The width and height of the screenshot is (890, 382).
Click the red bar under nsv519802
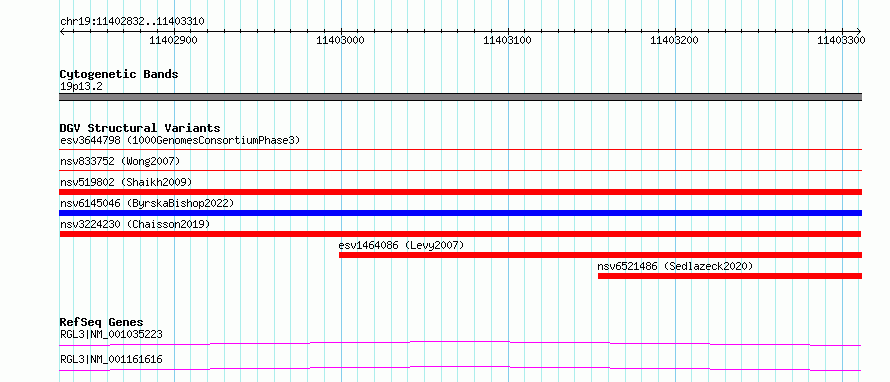click(460, 192)
